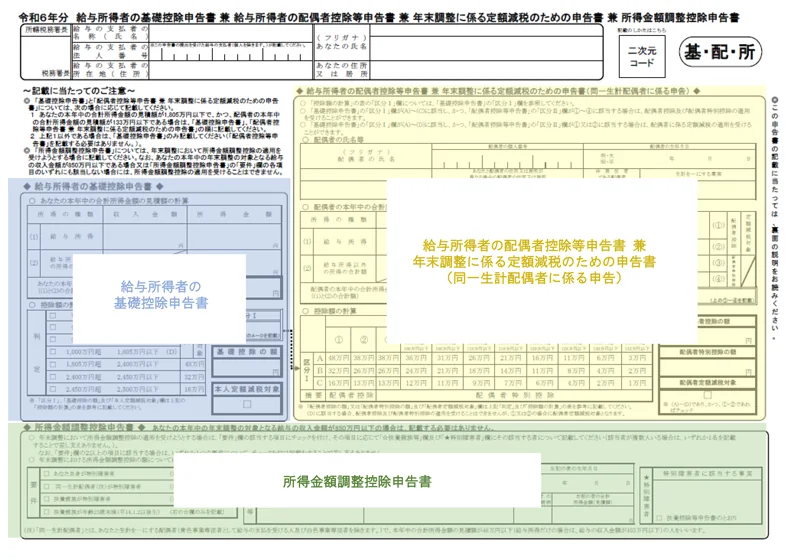The height and width of the screenshot is (559, 790).
Task: Tick the 扶養控除等申告書のとおり checkbox
Action: point(659,518)
